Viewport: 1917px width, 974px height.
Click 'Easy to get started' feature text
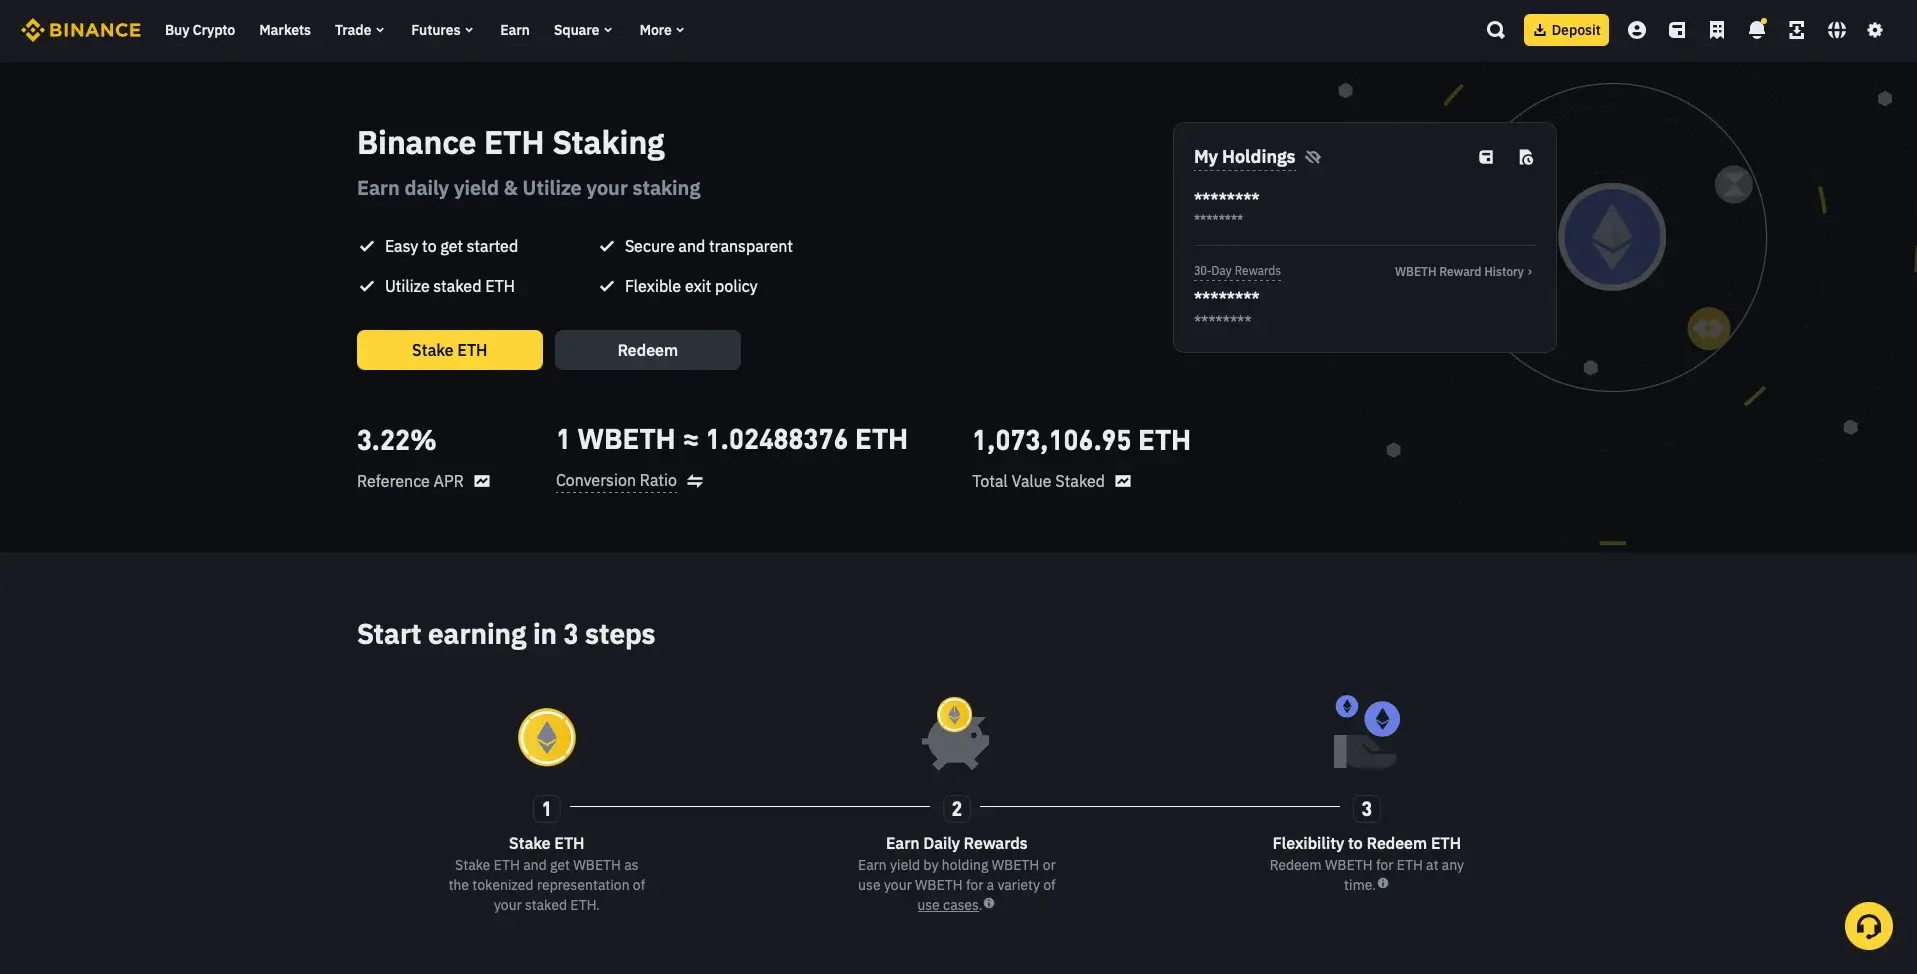tap(451, 246)
